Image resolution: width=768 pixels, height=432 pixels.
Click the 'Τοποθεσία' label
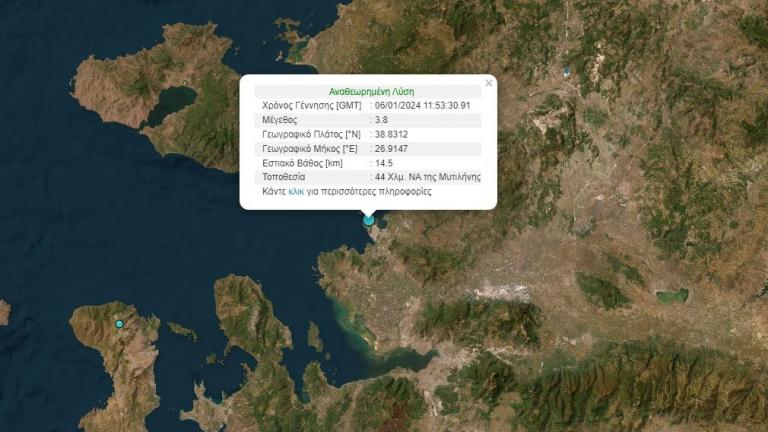[284, 177]
